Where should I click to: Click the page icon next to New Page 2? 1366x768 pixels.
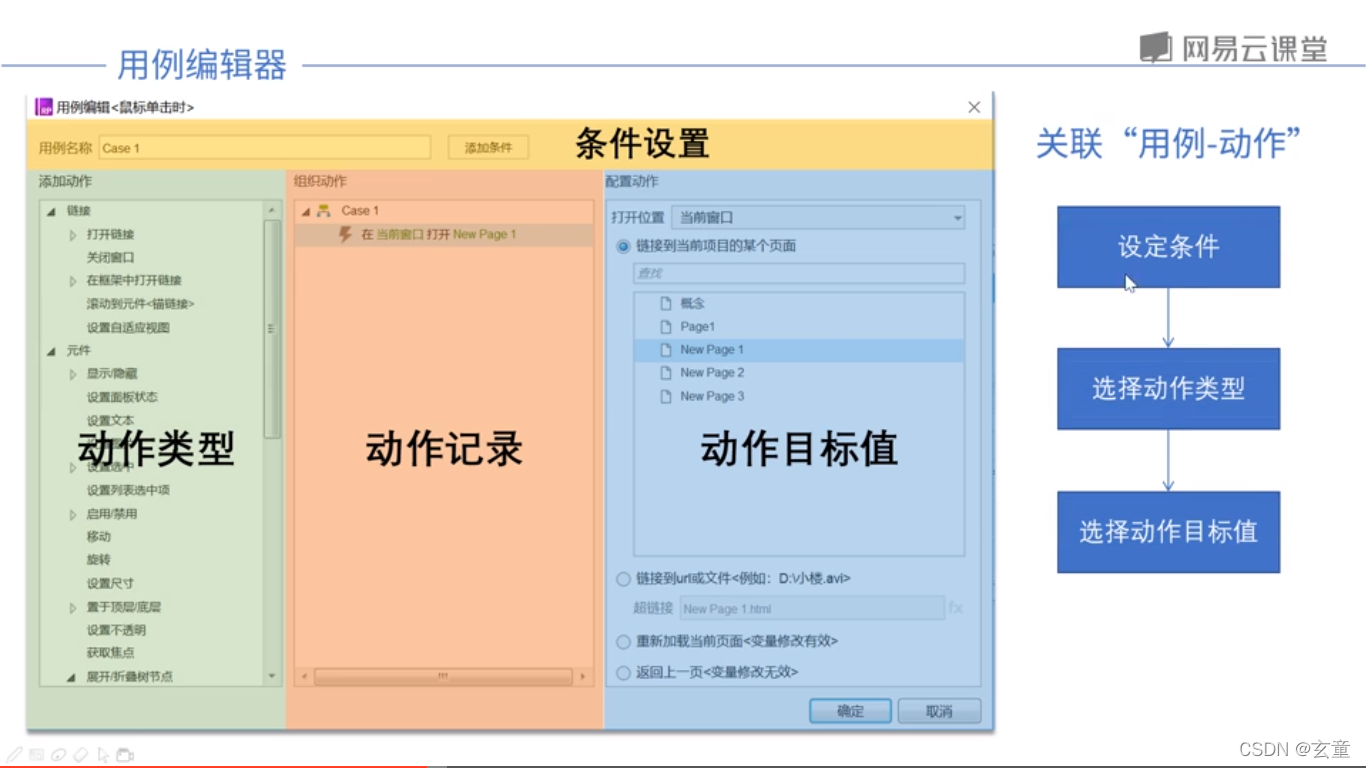[x=664, y=372]
